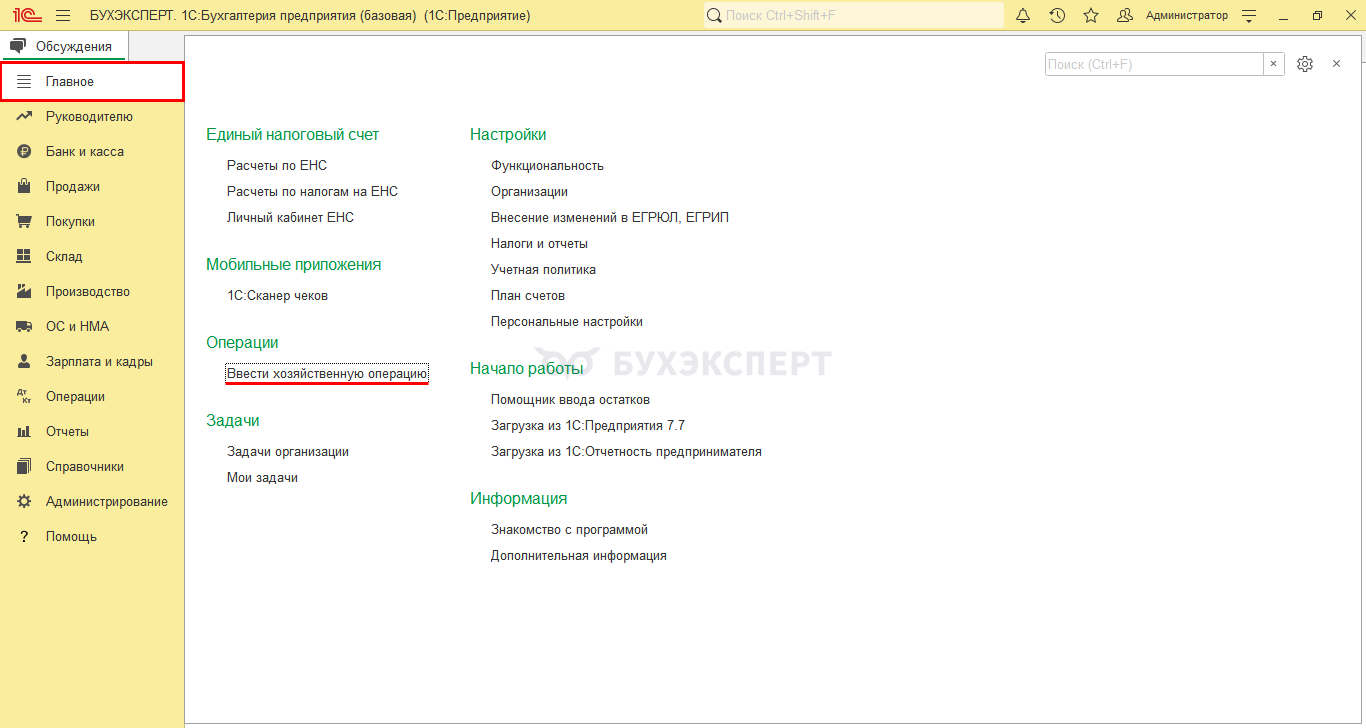Click the Администрирование gear icon

tap(25, 502)
